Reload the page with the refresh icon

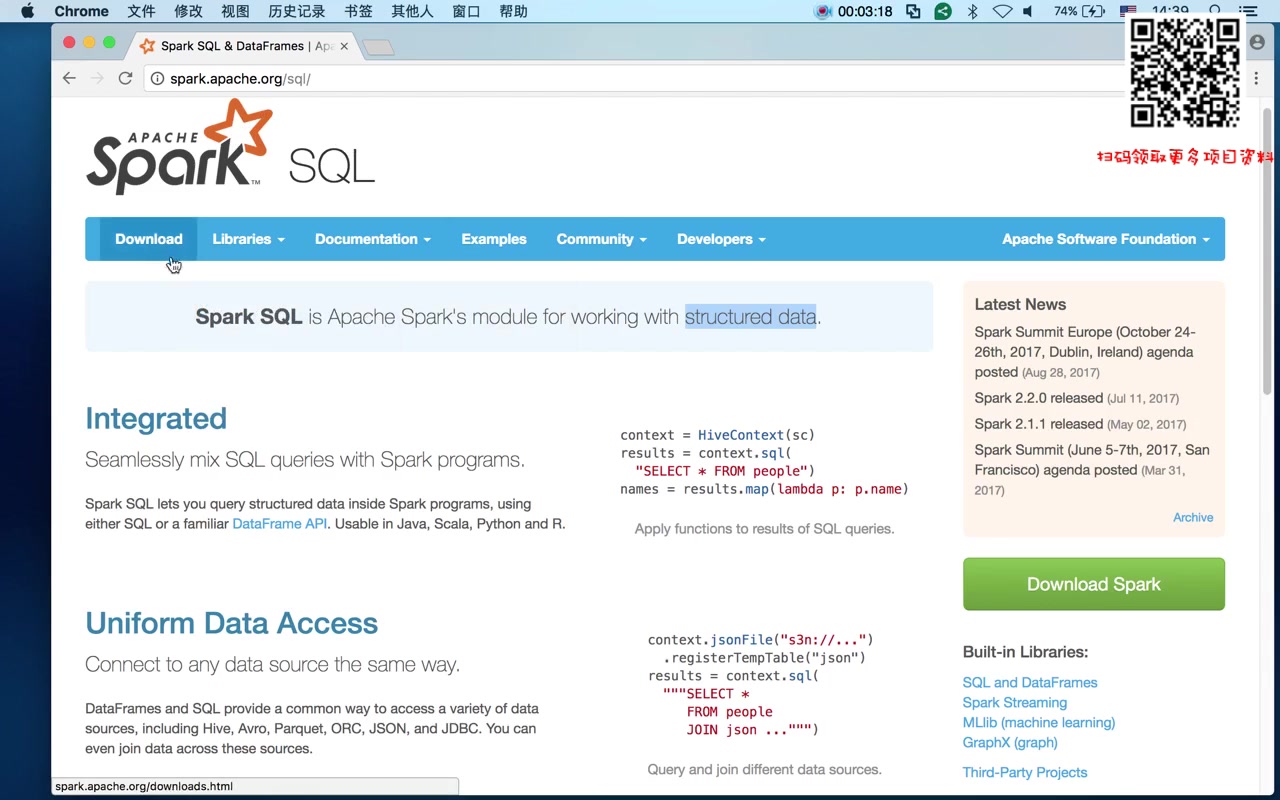coord(125,78)
